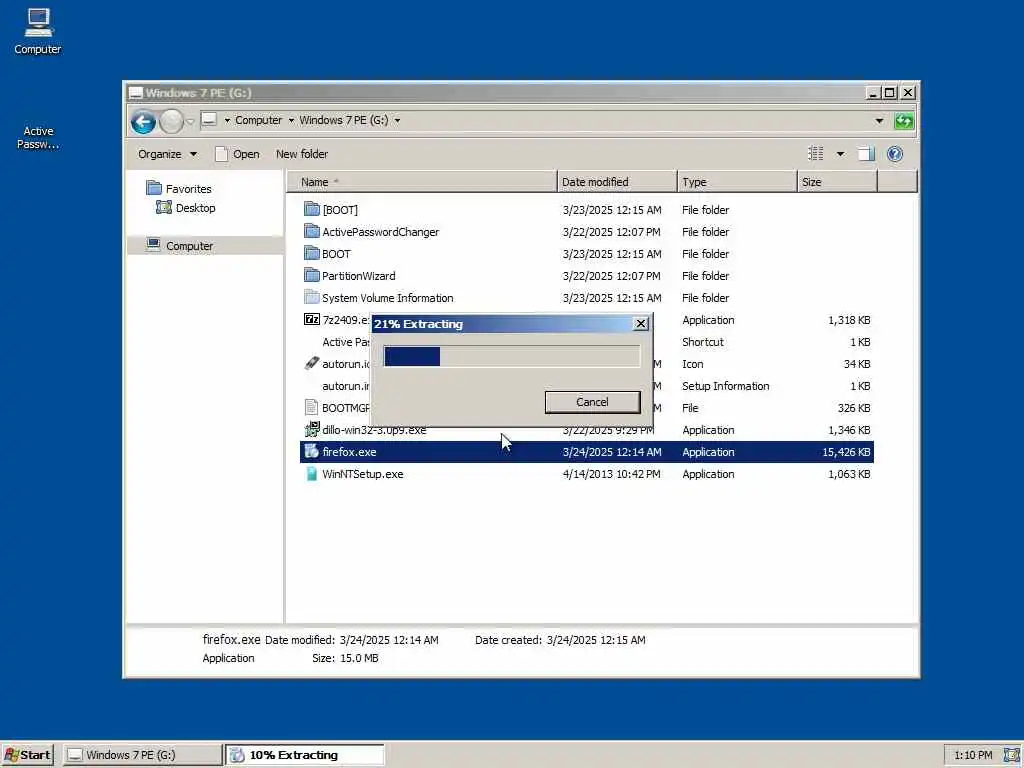This screenshot has height=768, width=1024.
Task: Expand the root breadcrumb arrow before Computer
Action: pyautogui.click(x=227, y=120)
